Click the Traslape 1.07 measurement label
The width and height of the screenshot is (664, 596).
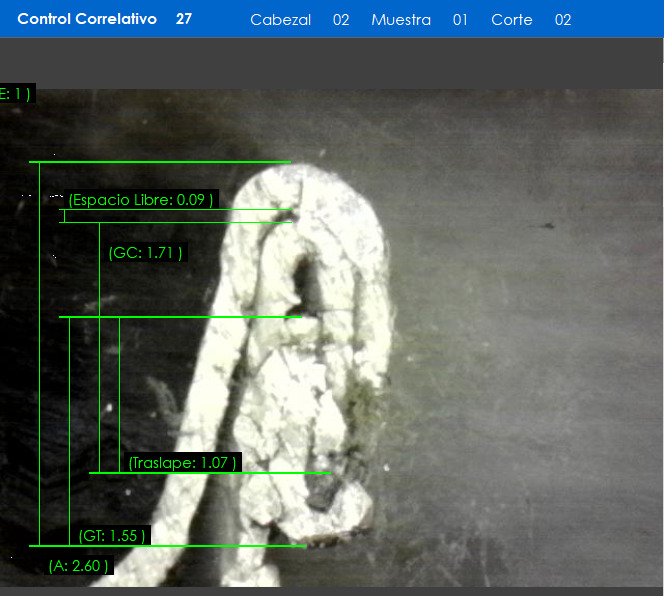coord(183,463)
